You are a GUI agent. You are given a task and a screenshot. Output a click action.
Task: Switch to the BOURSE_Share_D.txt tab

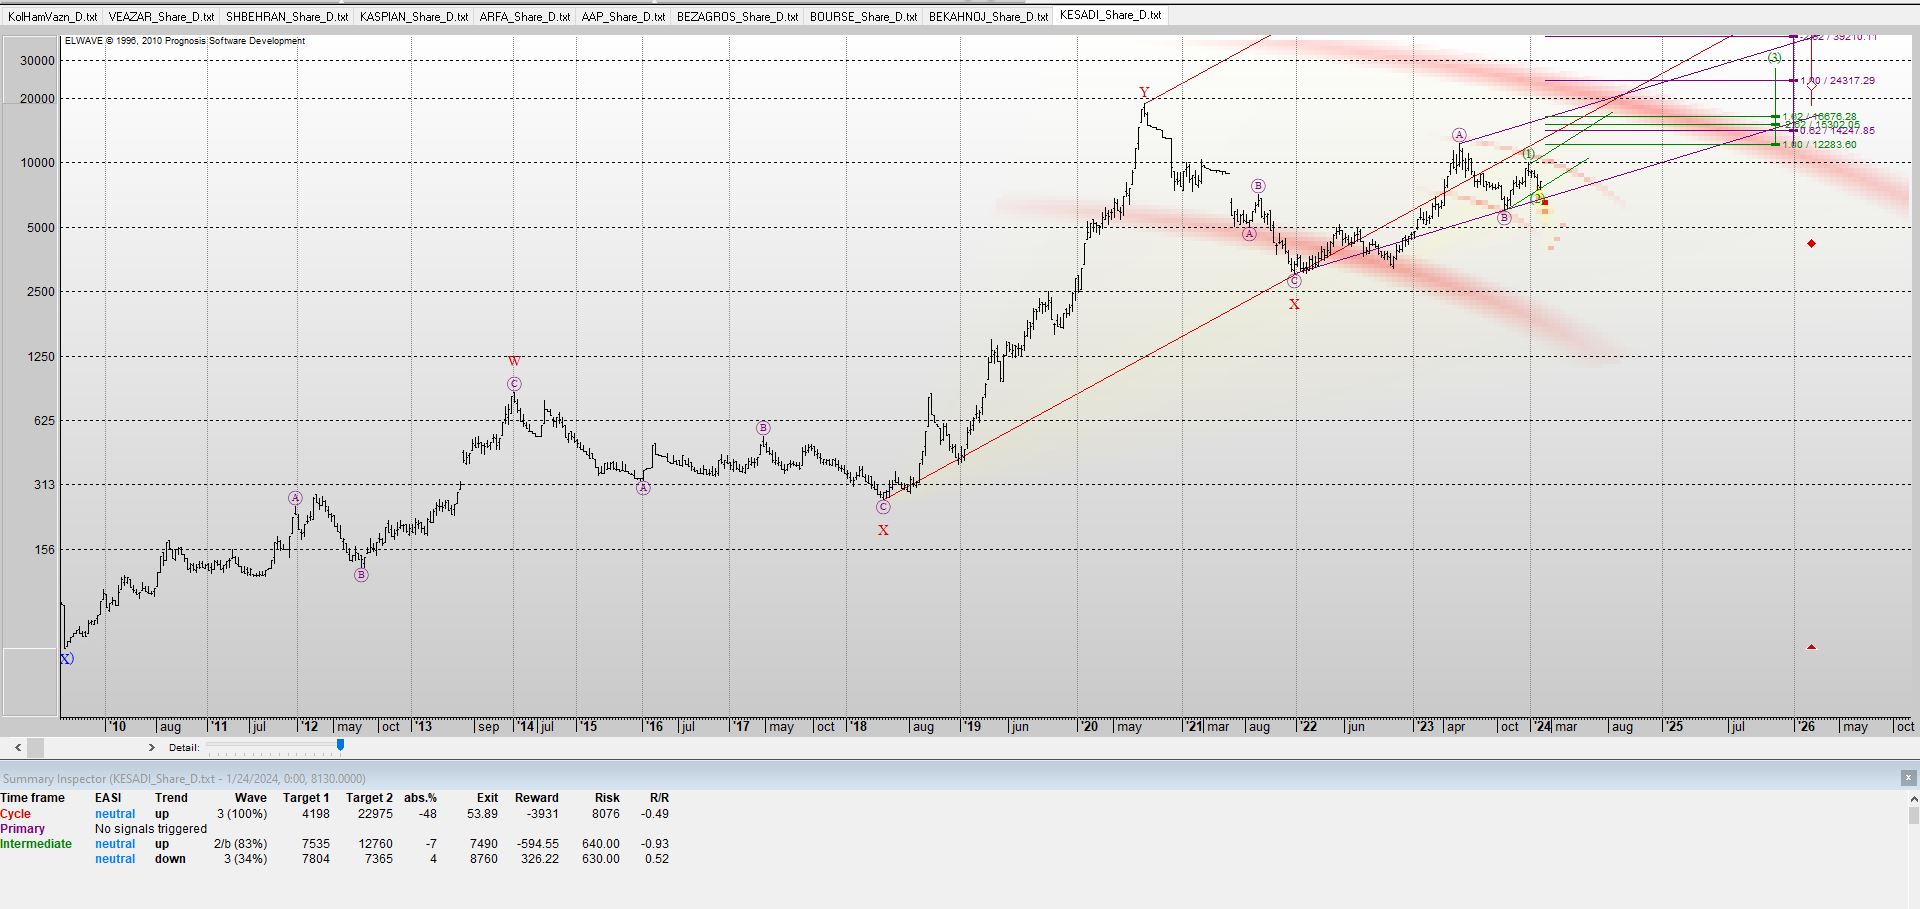tap(863, 16)
